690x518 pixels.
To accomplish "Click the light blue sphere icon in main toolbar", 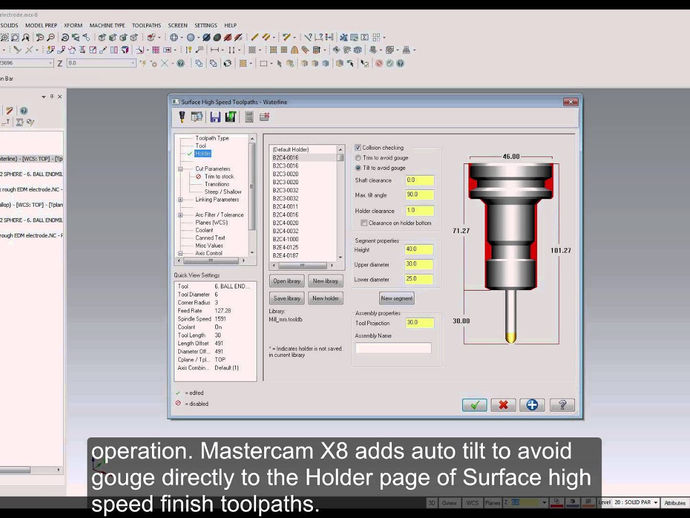I will [191, 37].
